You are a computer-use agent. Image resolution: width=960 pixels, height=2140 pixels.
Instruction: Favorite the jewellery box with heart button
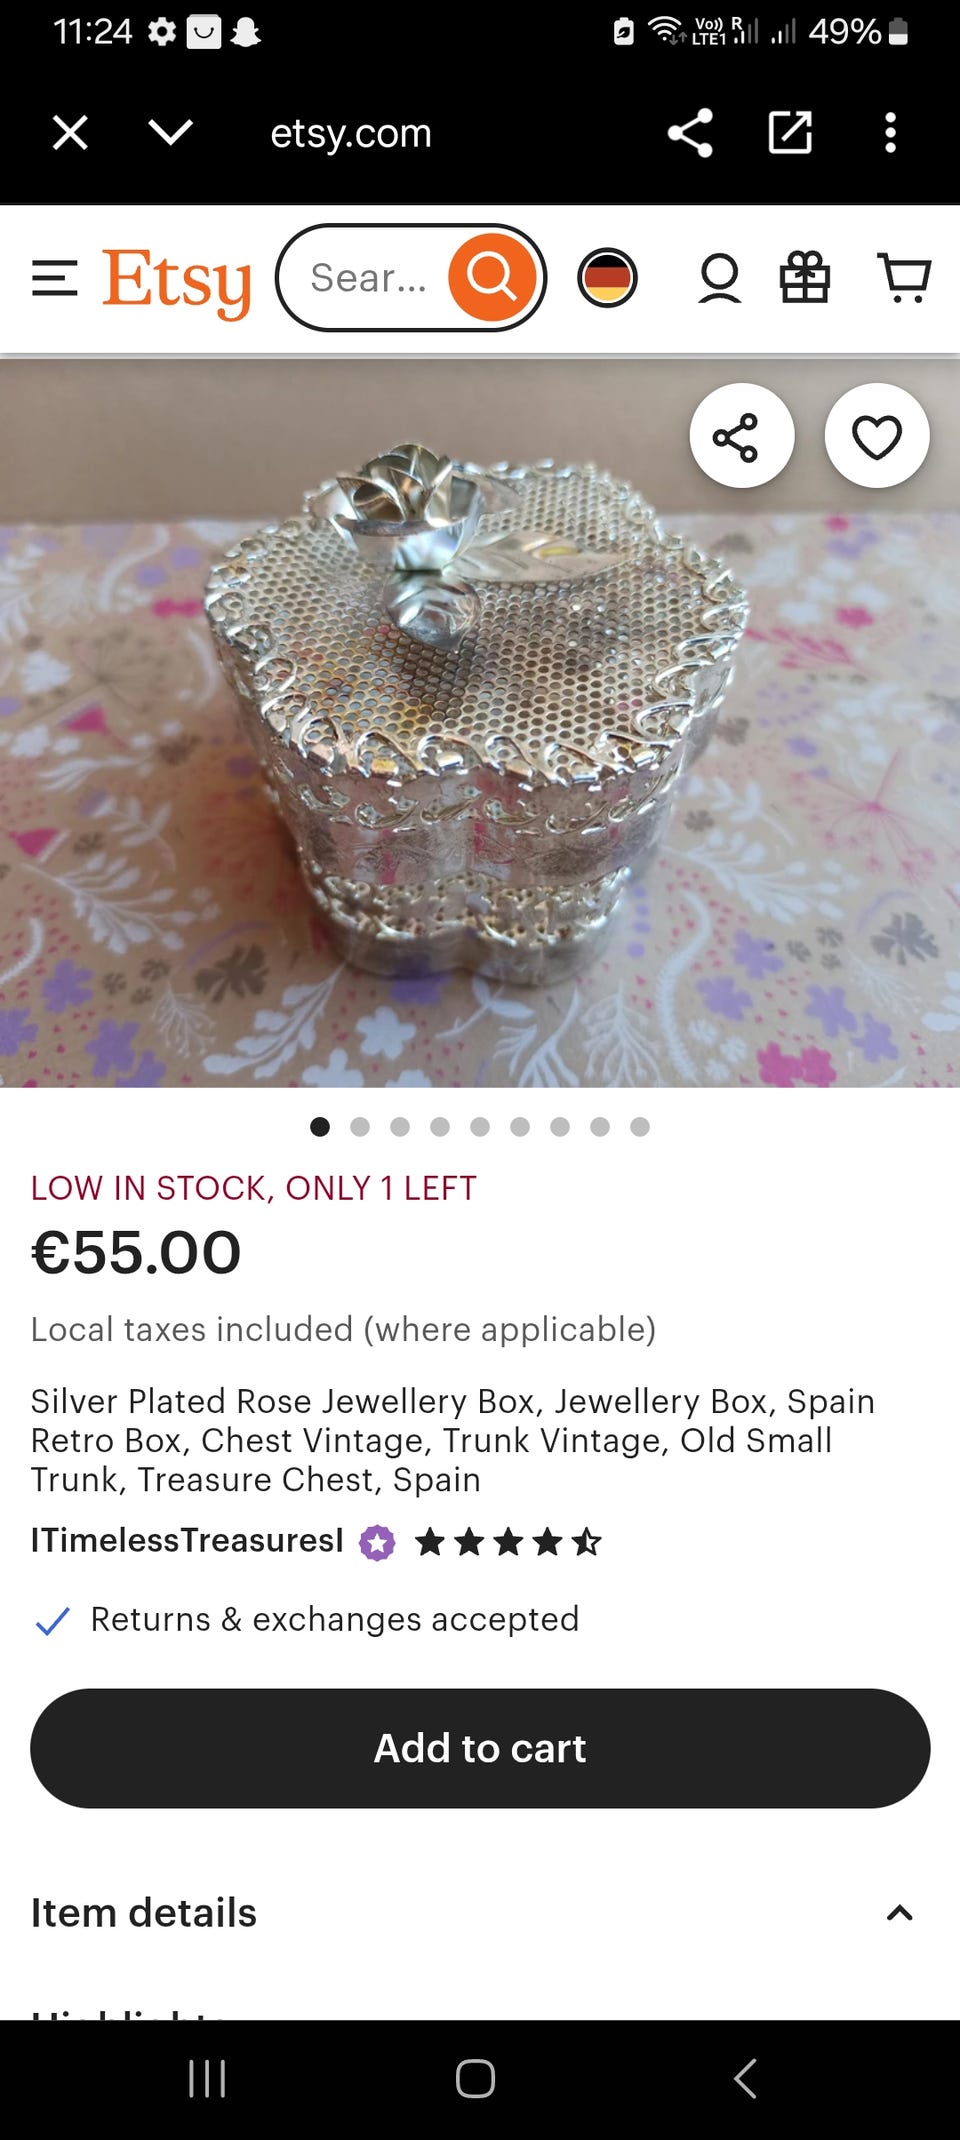click(877, 436)
